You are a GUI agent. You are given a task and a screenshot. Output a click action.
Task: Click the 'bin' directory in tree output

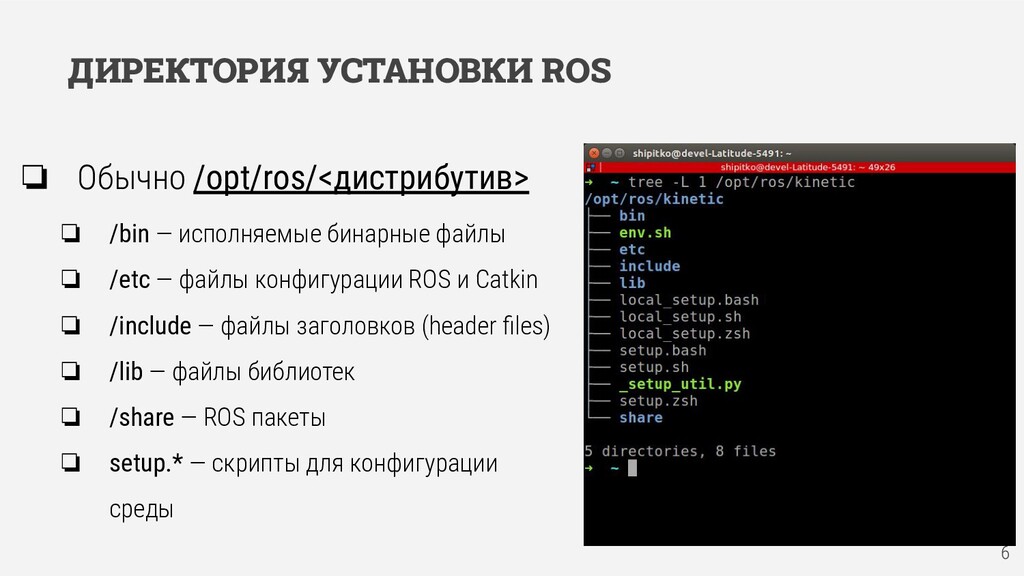pyautogui.click(x=632, y=216)
